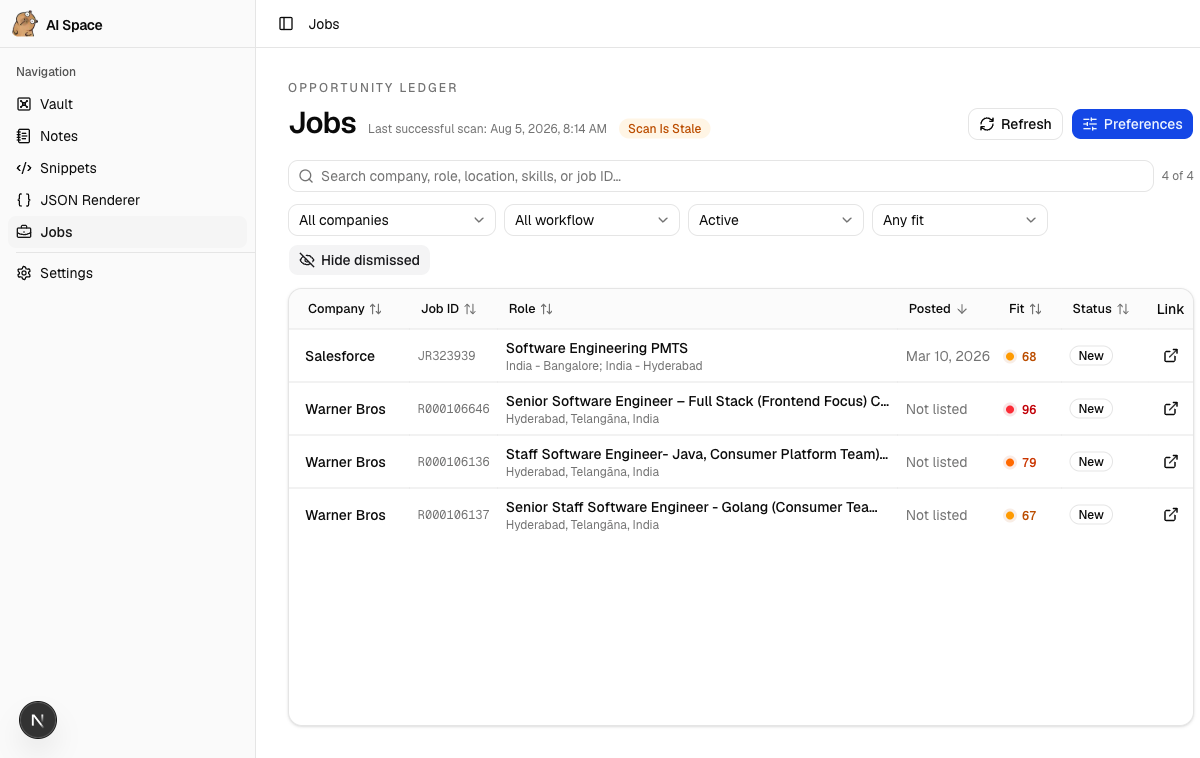Click New status badge for R000106137
Viewport: 1200px width, 758px height.
[1091, 515]
